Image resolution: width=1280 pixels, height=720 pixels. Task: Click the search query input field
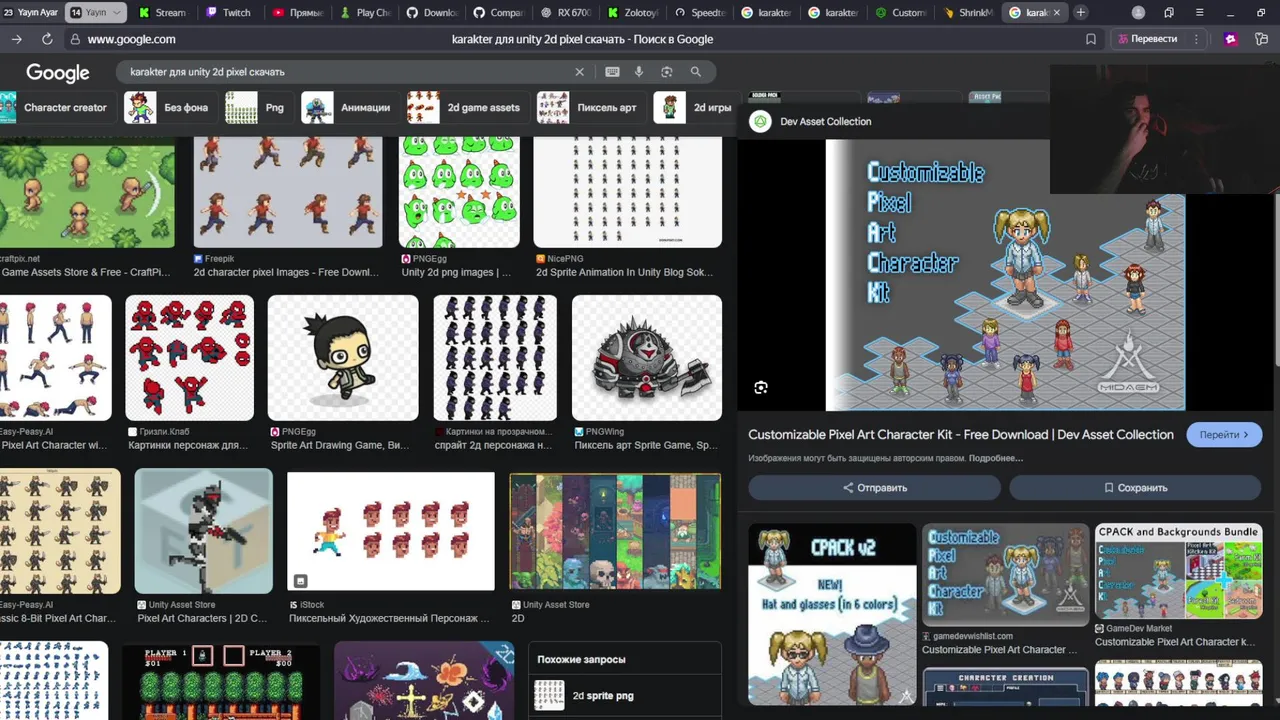345,72
